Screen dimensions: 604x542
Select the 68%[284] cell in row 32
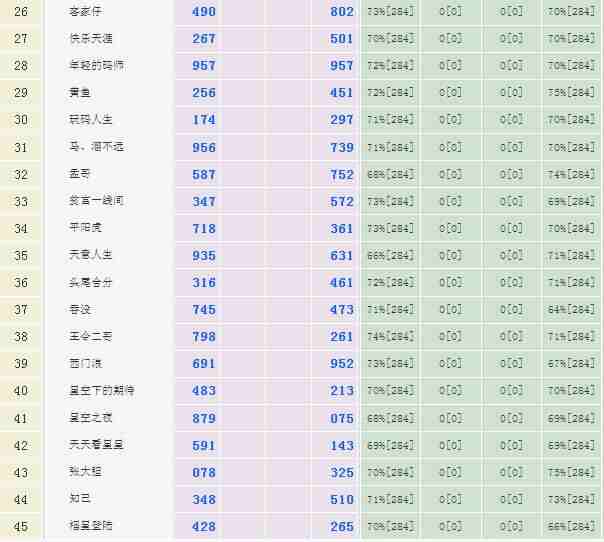tap(390, 174)
